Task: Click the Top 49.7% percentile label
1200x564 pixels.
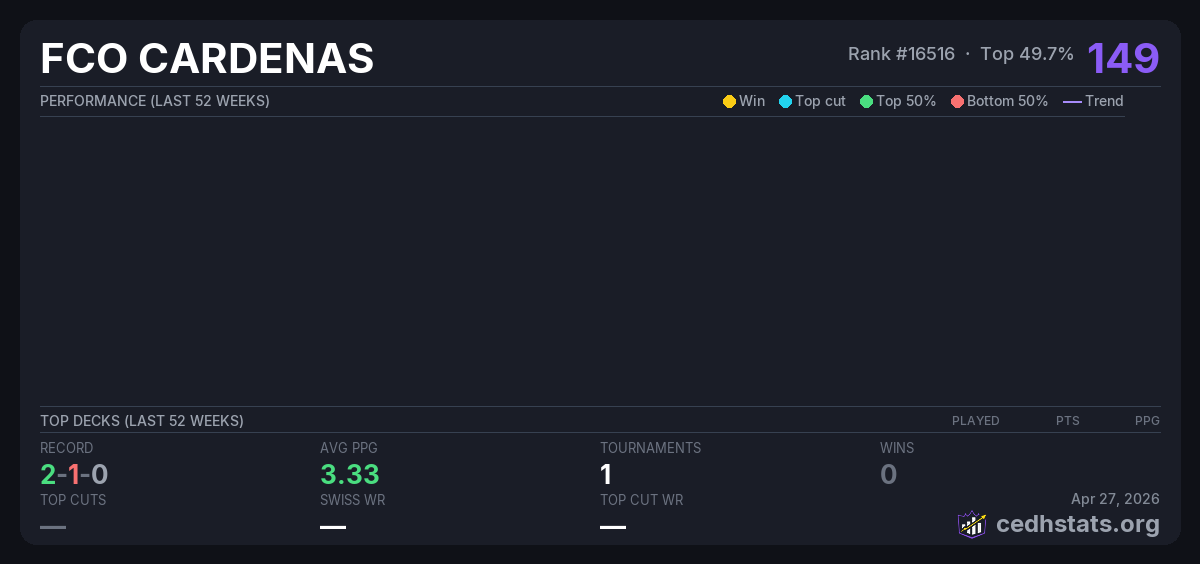Action: point(1027,54)
